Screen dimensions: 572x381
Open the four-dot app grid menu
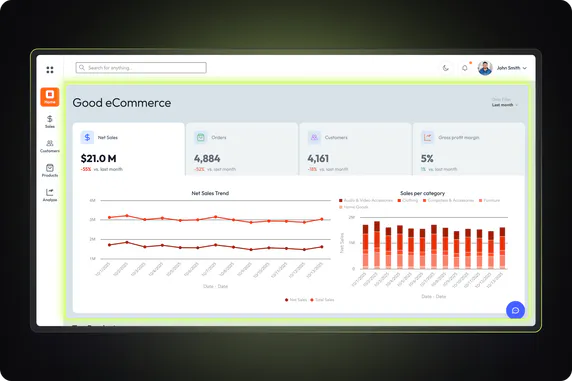tap(50, 70)
